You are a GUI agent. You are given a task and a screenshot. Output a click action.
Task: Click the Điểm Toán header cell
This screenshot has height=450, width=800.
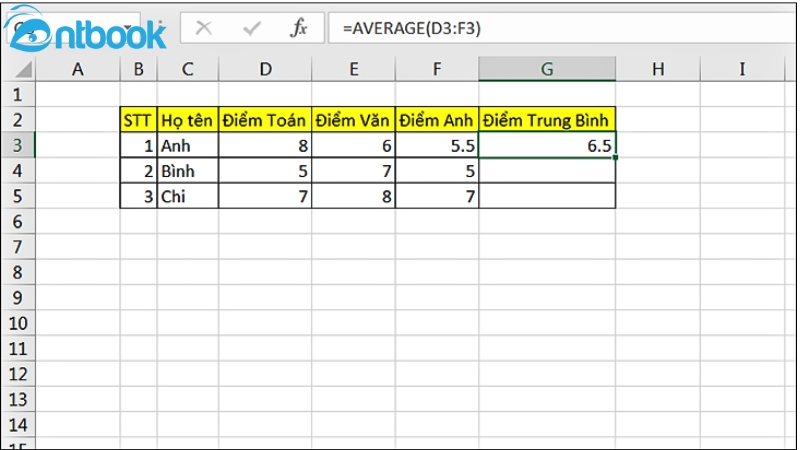click(265, 120)
